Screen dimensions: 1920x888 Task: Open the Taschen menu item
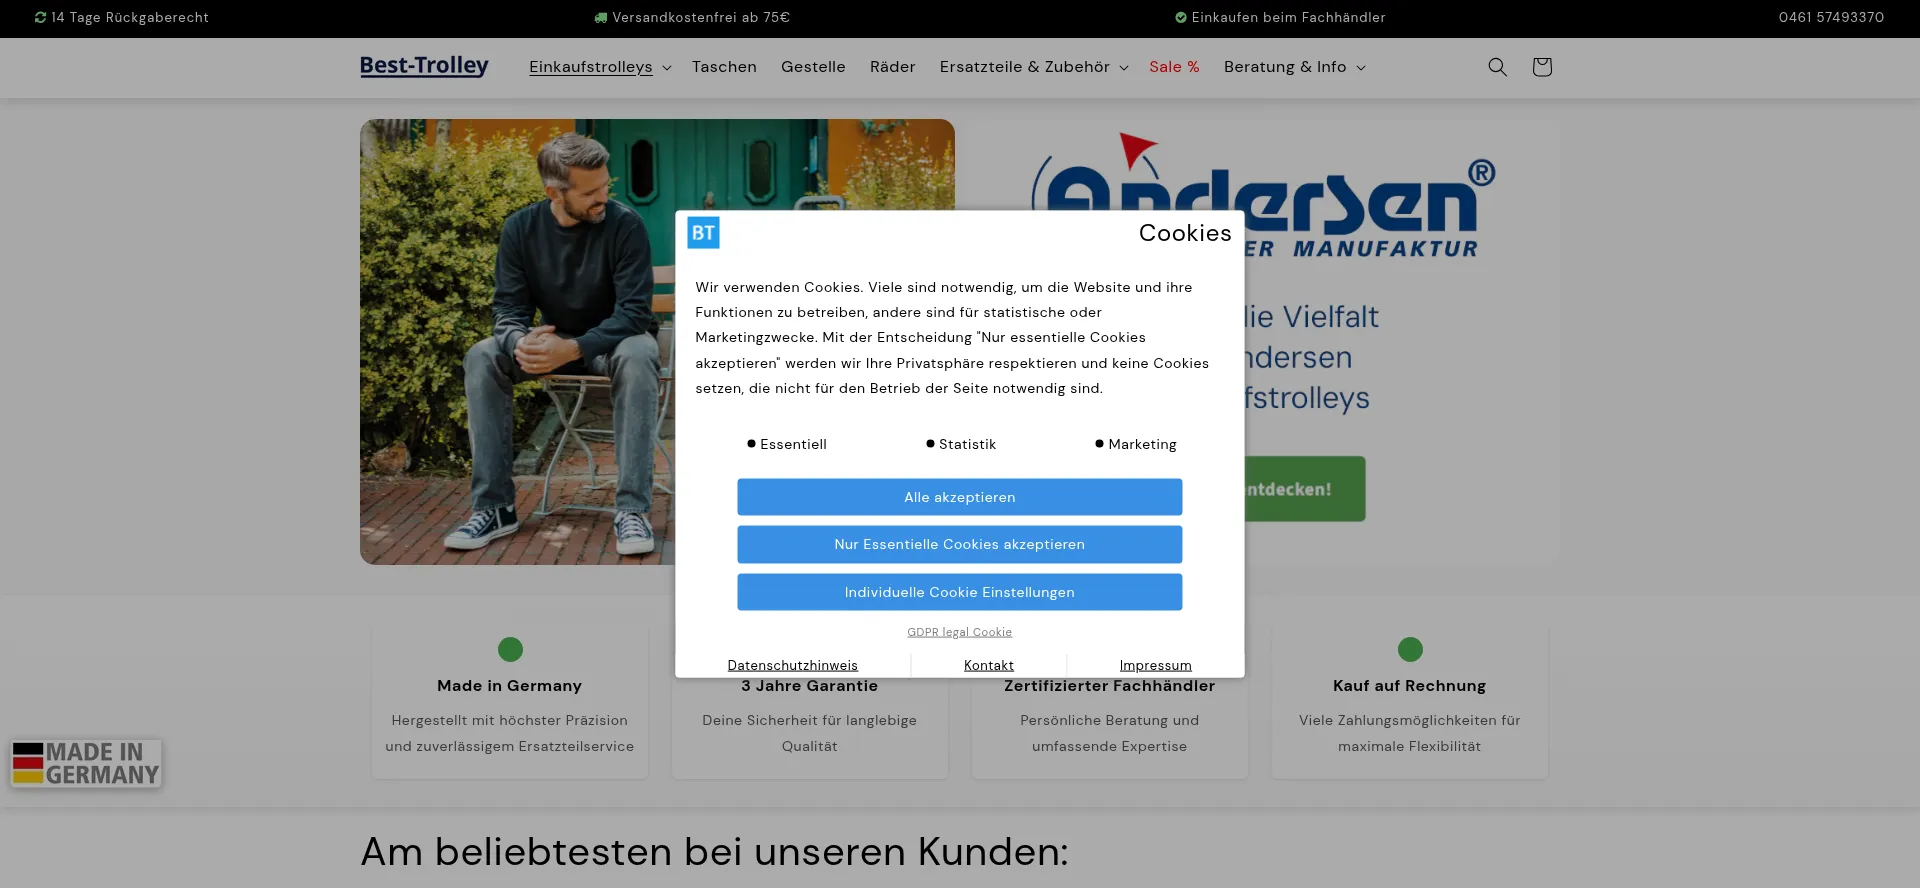[x=724, y=67]
